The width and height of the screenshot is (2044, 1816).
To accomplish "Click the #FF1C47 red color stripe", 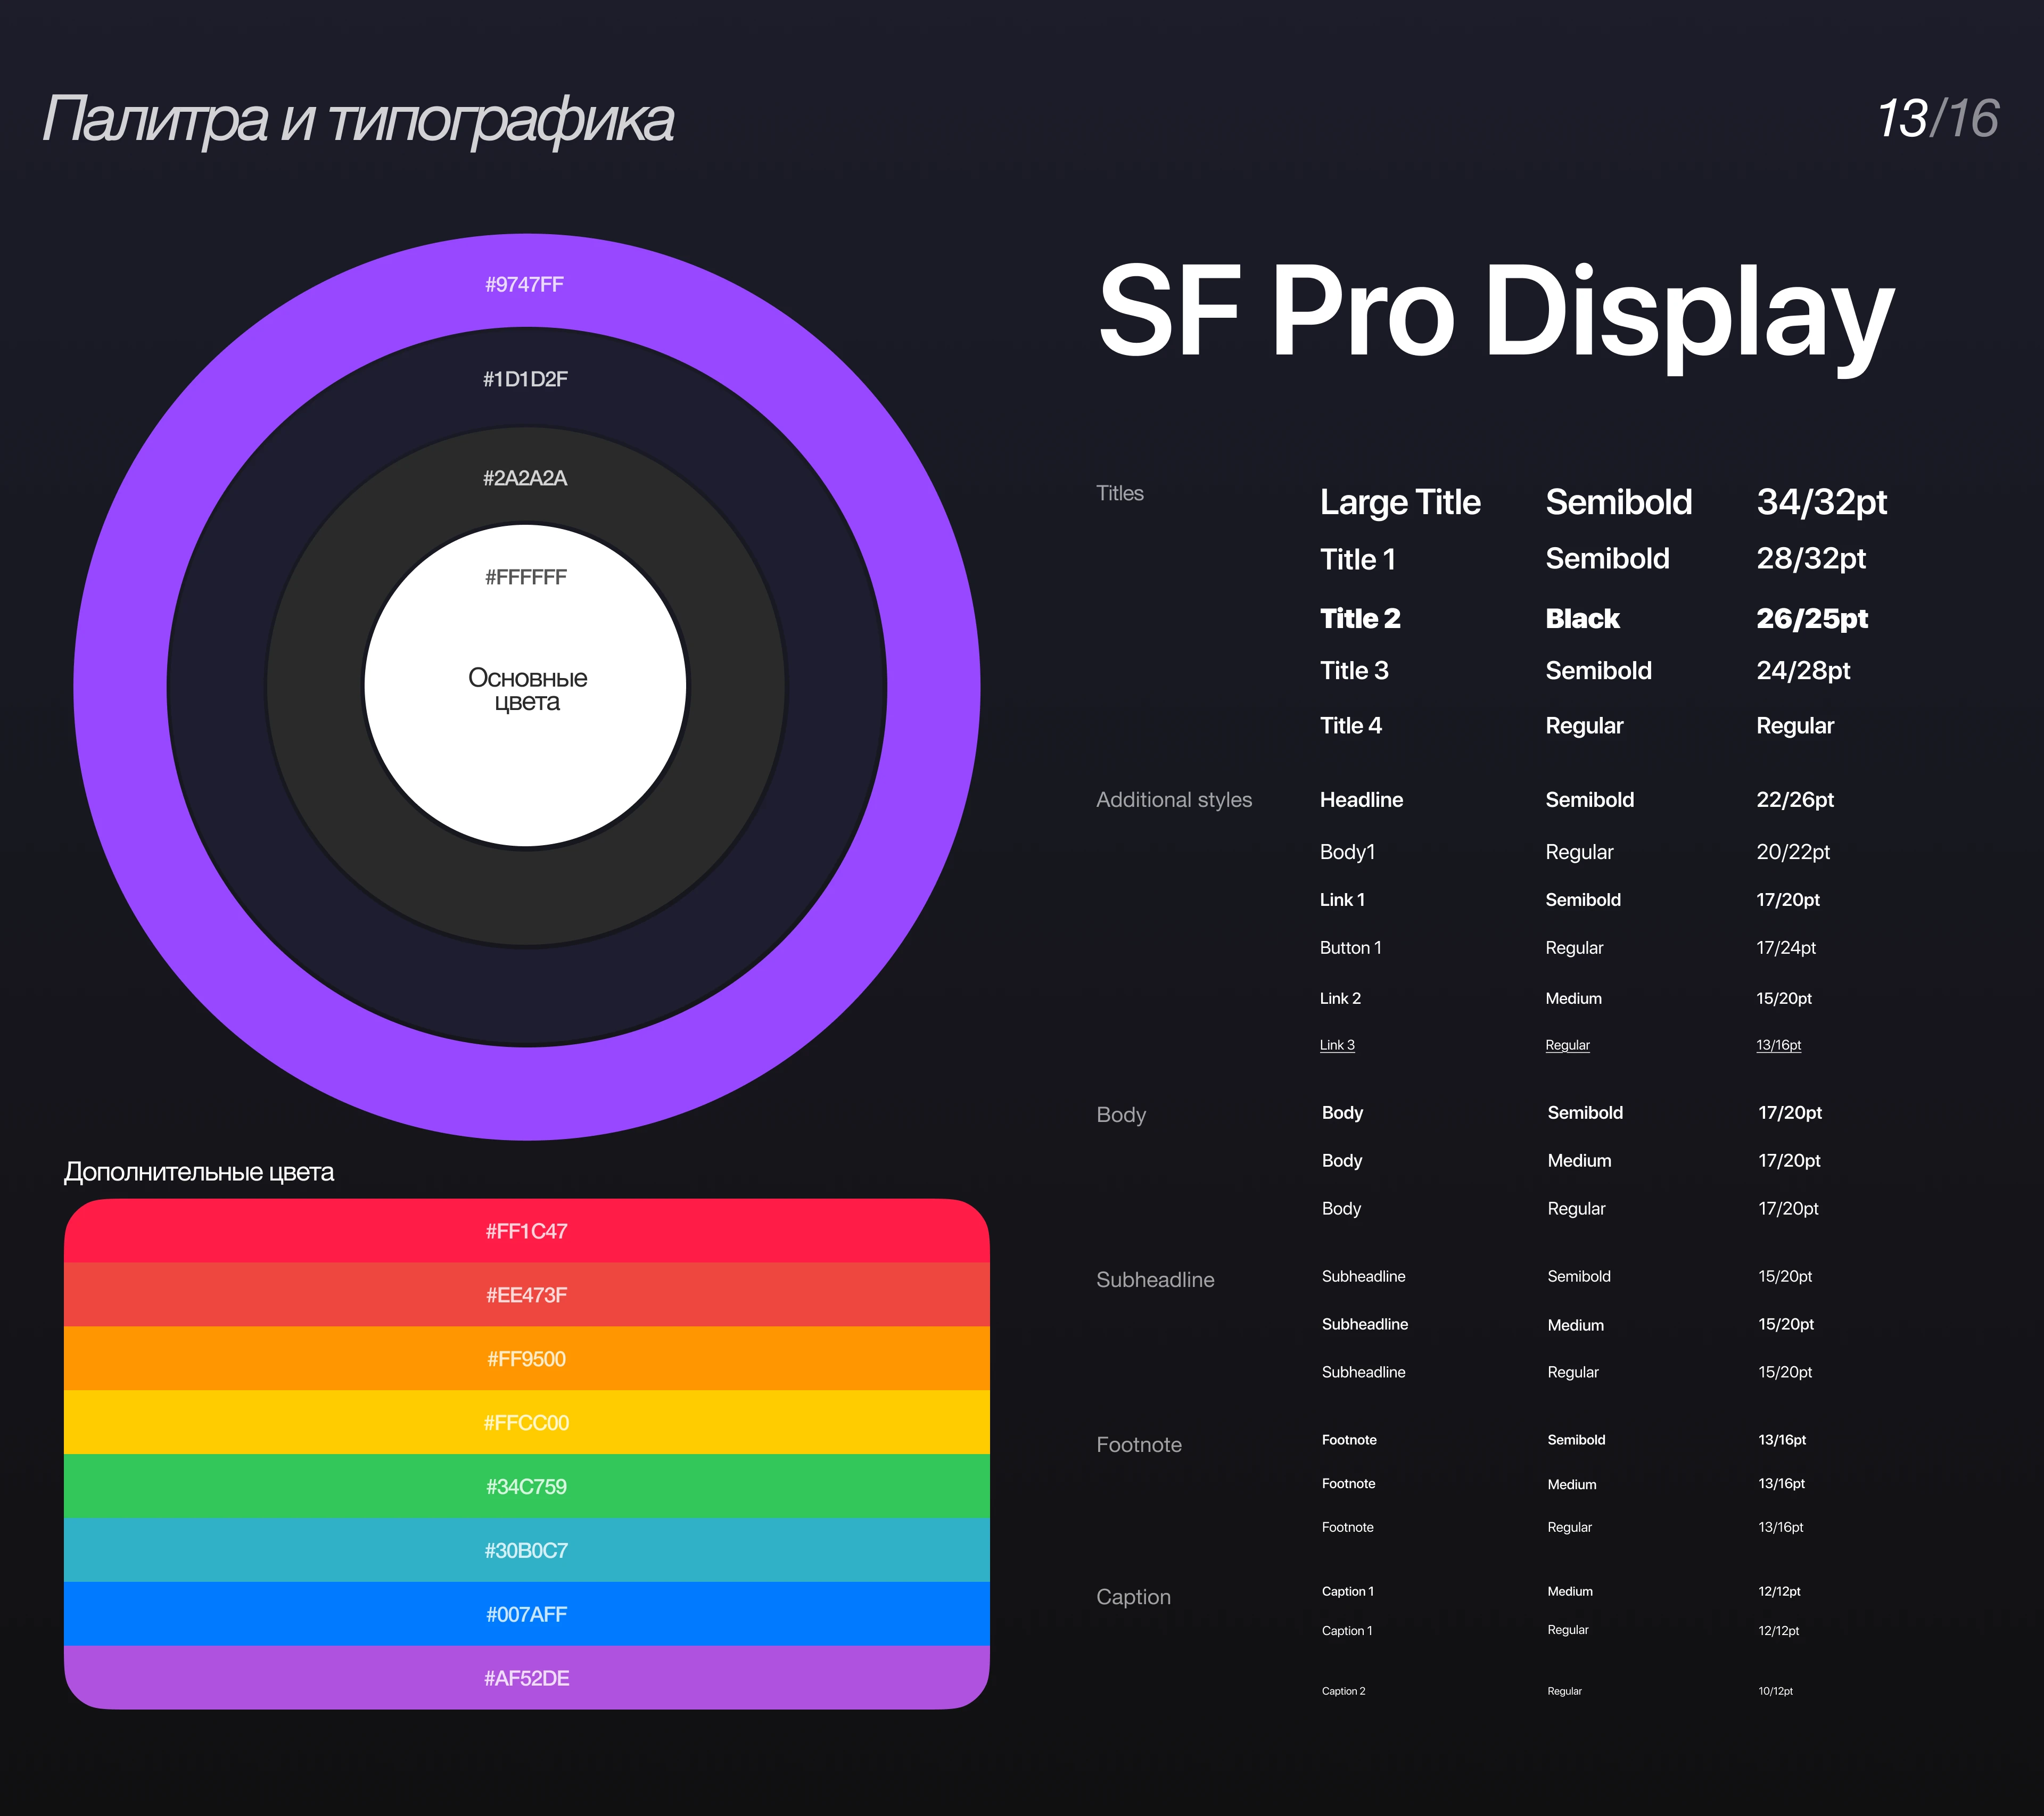I will (526, 1231).
